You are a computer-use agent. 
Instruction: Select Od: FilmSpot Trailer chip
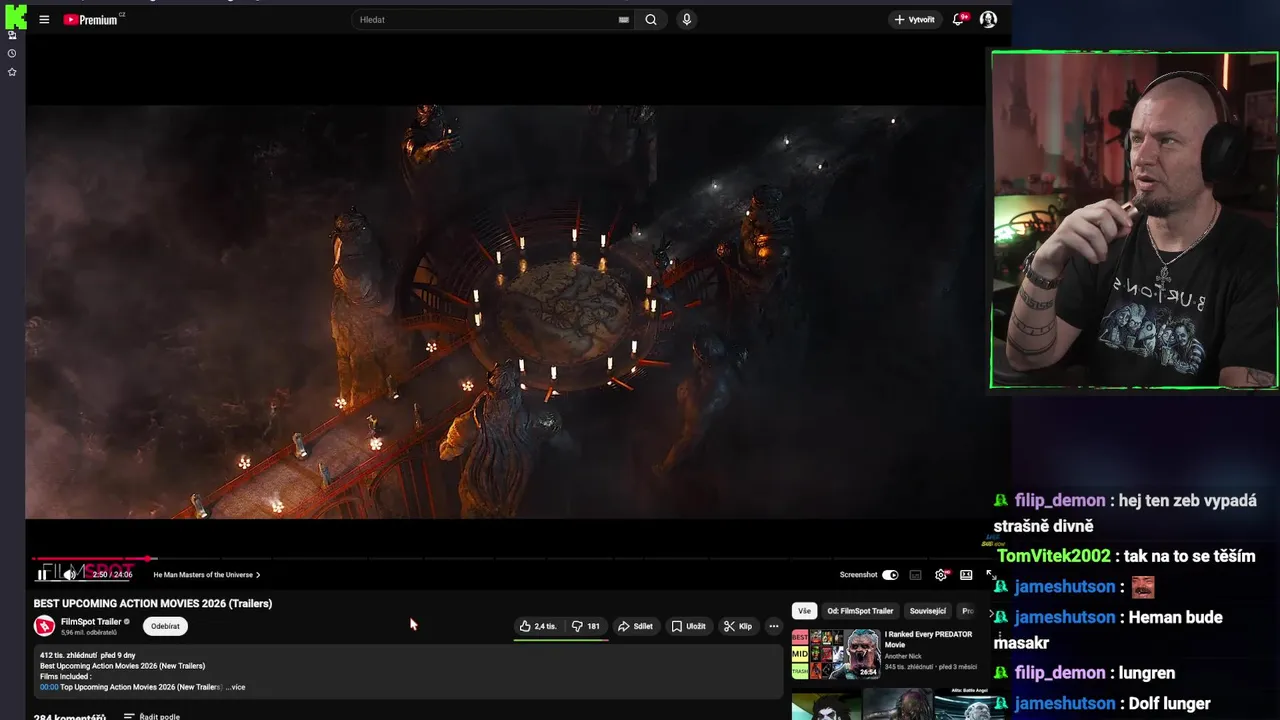coord(860,610)
